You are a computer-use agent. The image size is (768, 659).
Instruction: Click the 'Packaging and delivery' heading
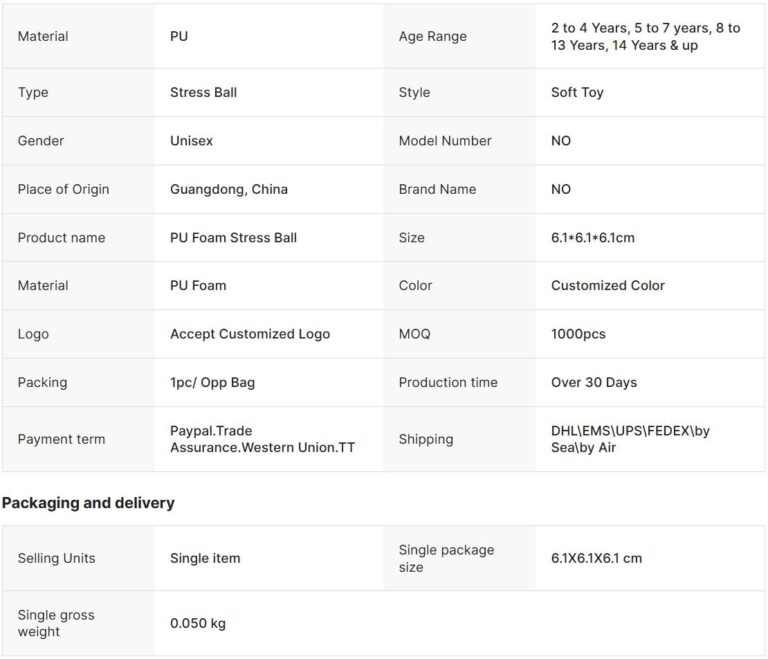[x=88, y=503]
